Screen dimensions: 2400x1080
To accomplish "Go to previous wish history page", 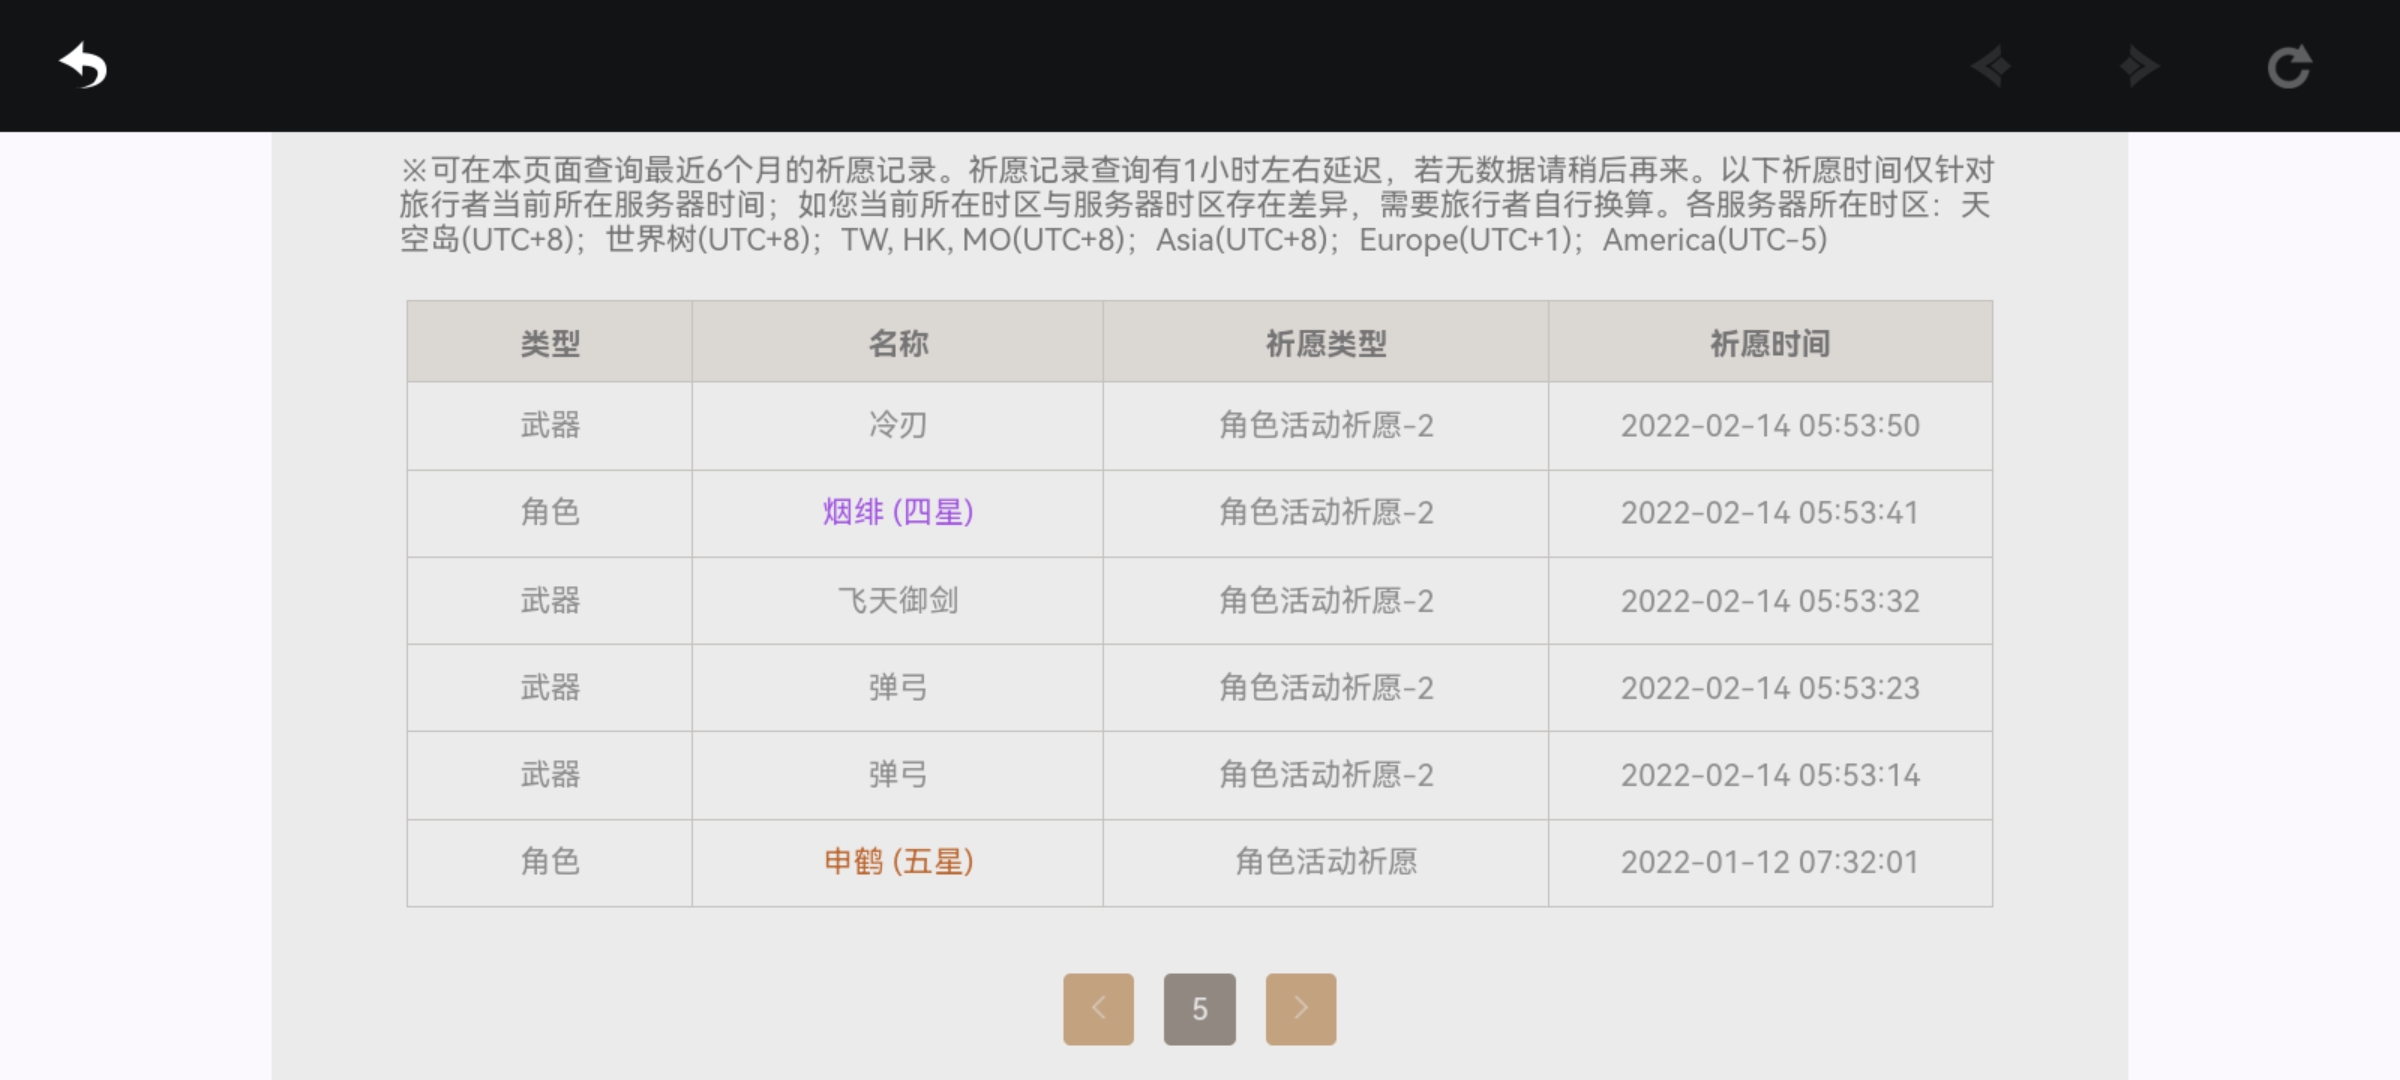I will click(x=1098, y=1009).
